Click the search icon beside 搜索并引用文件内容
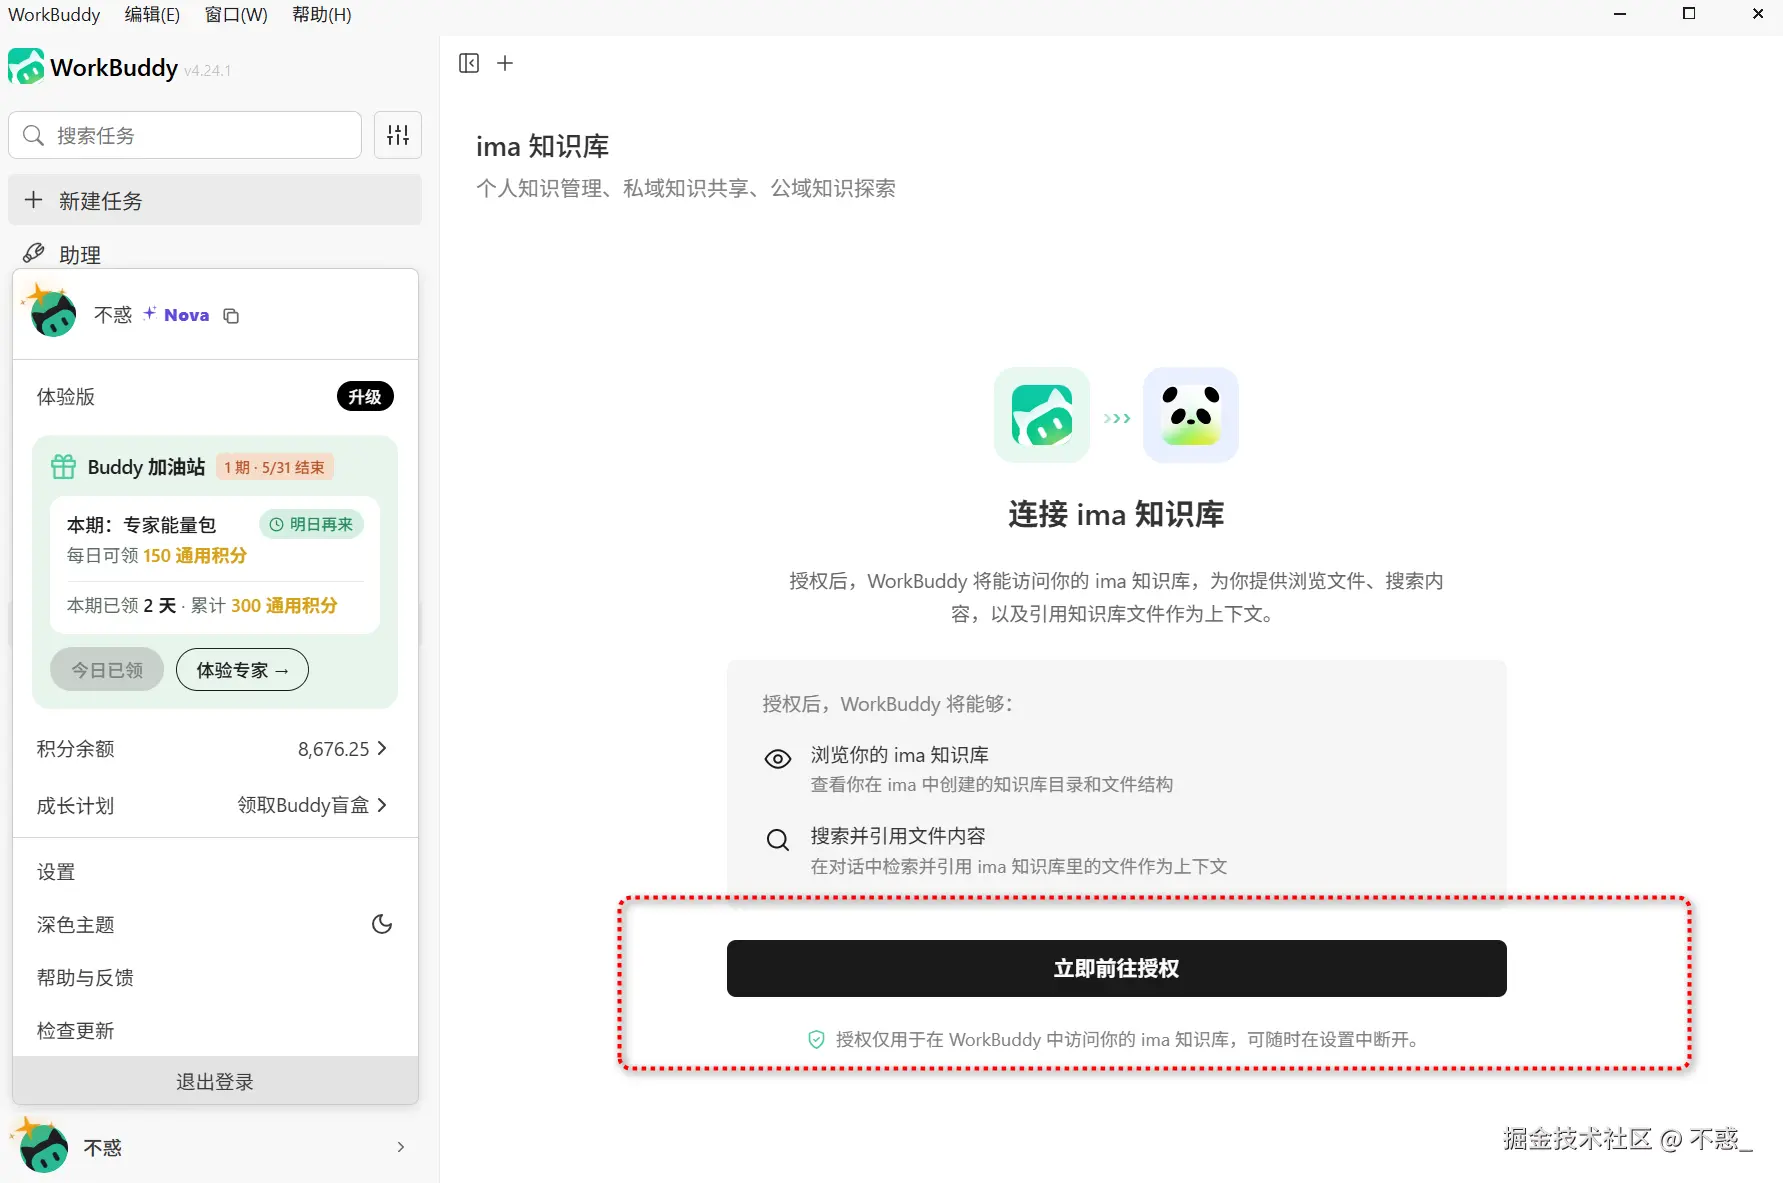Screen dimensions: 1783x1183 pos(778,840)
